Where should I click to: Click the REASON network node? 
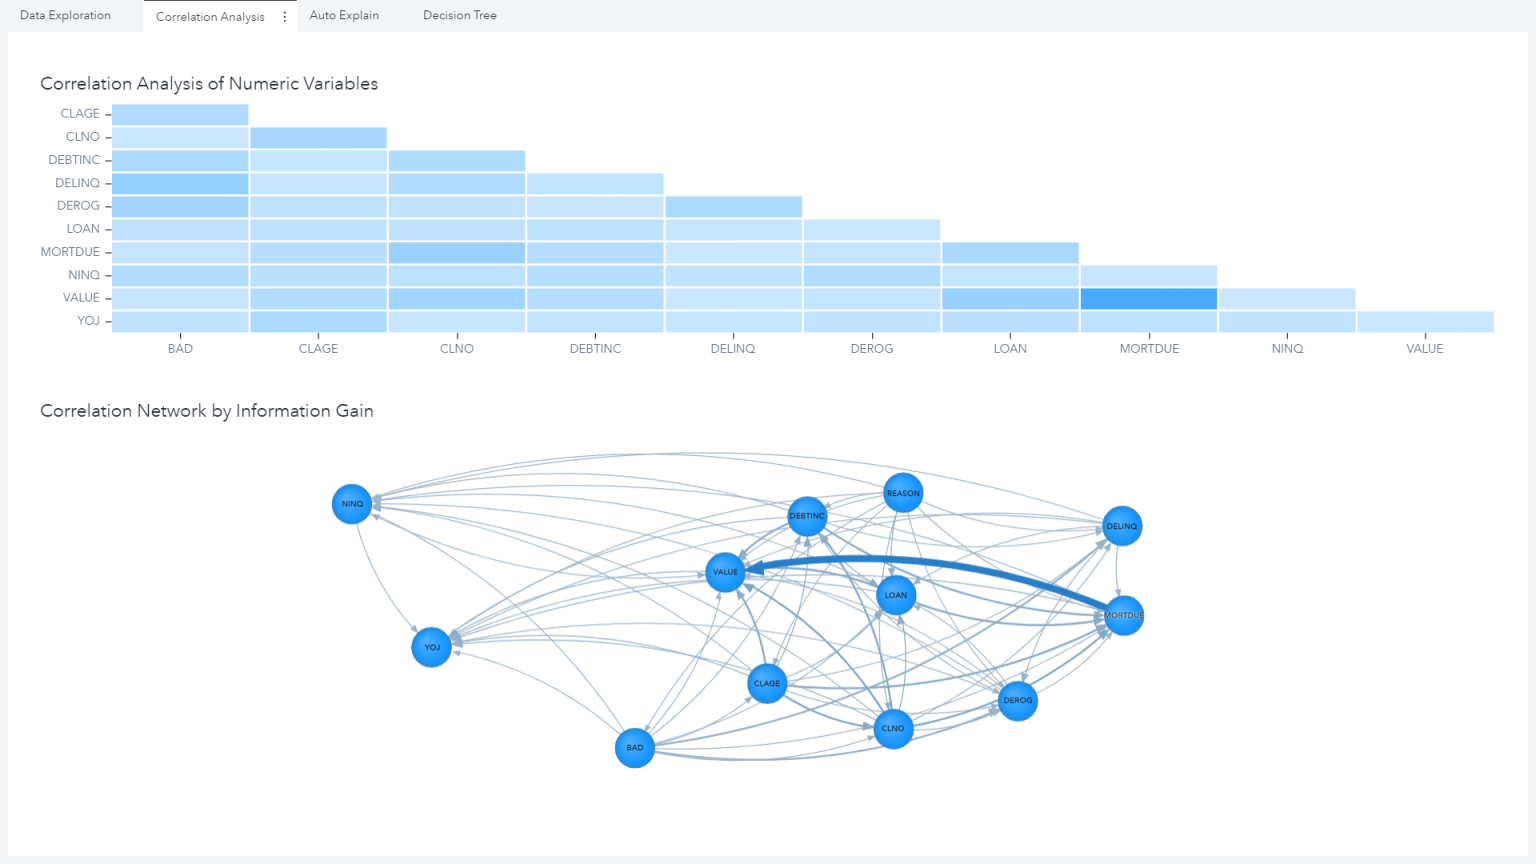903,493
